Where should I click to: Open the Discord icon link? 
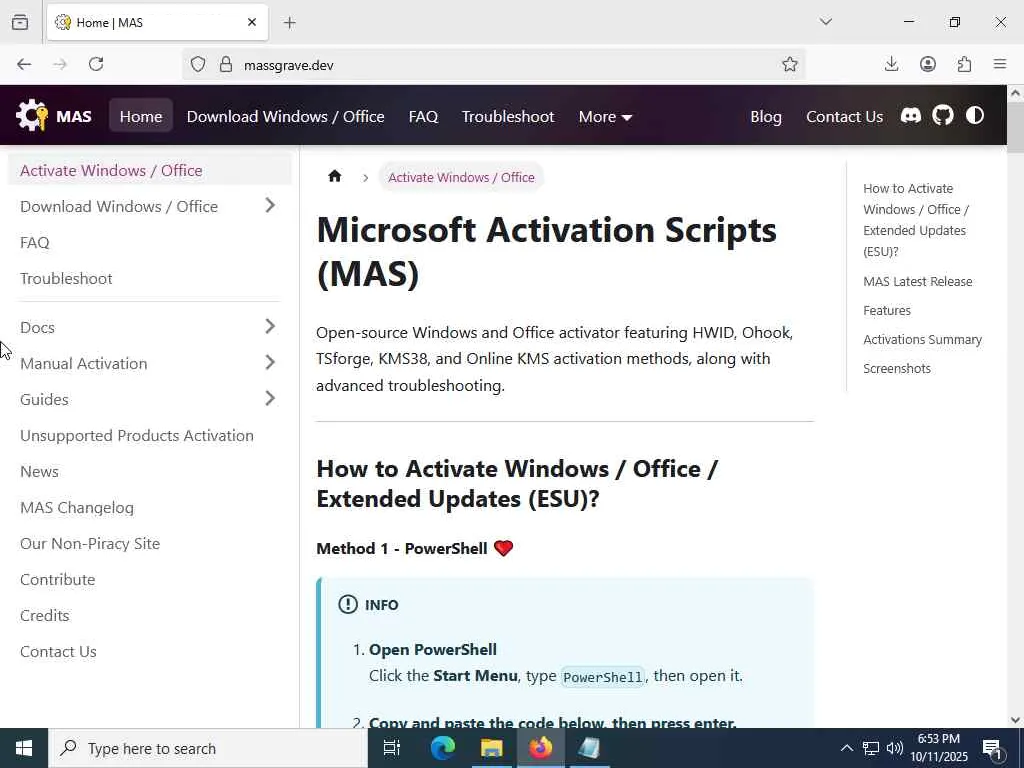coord(910,116)
